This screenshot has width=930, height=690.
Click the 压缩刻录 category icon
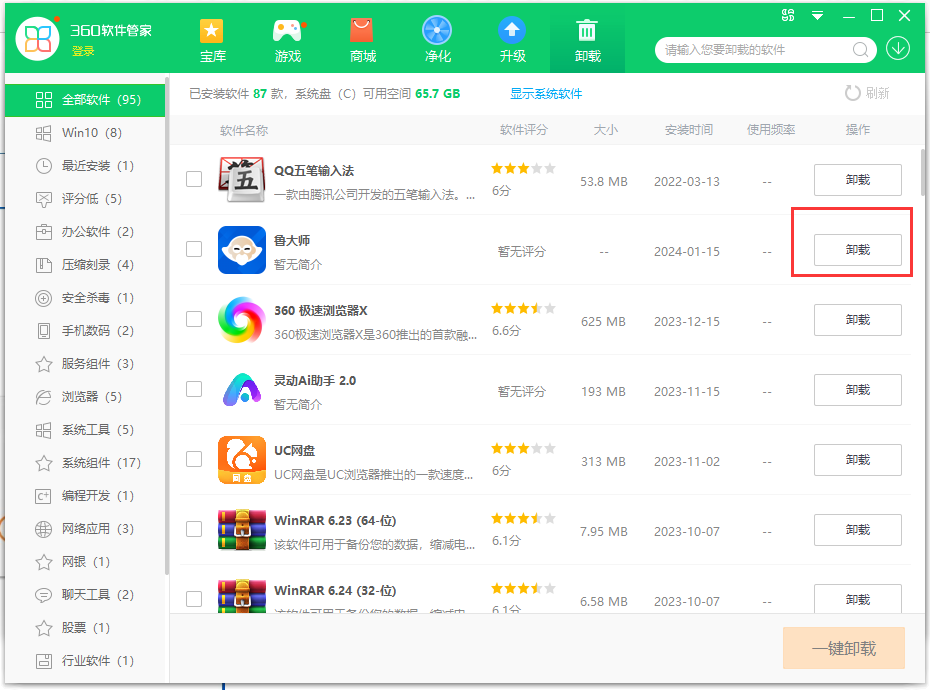(44, 265)
